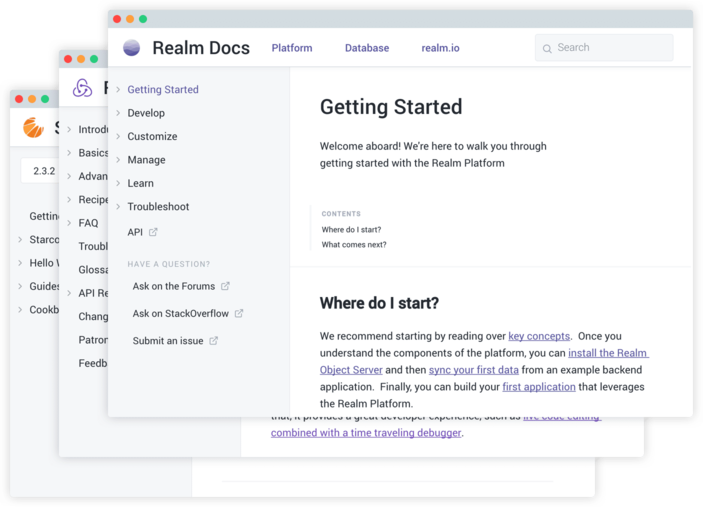The image size is (703, 507).
Task: Open the sync your first data link
Action: pos(473,370)
